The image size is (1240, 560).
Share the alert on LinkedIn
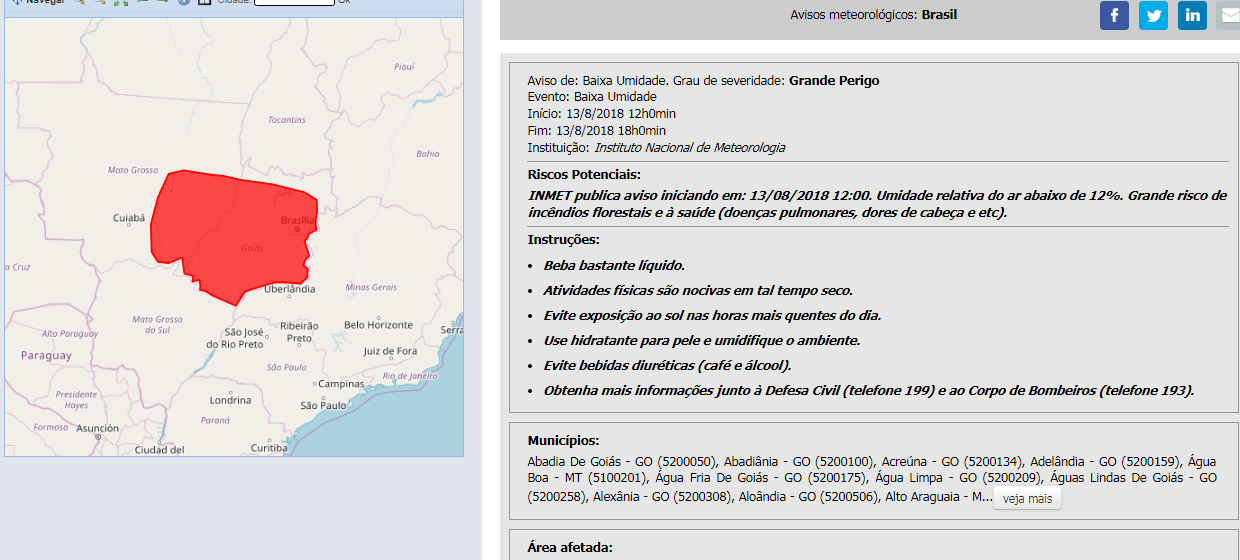(x=1192, y=15)
